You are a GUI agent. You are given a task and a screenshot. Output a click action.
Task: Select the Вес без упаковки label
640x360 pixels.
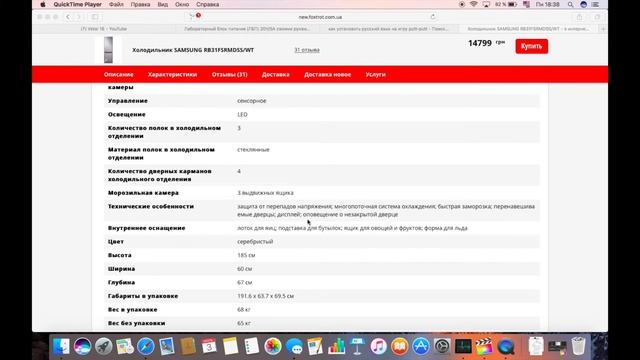pyautogui.click(x=136, y=323)
